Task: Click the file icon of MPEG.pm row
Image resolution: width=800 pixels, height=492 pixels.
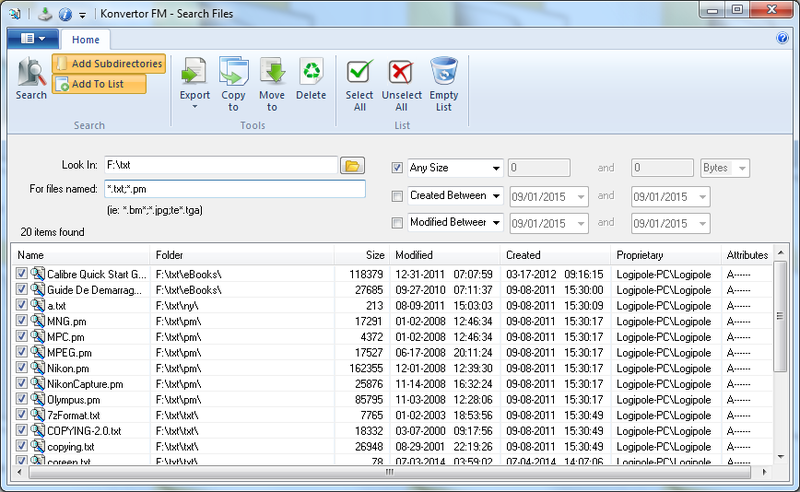Action: click(x=37, y=352)
